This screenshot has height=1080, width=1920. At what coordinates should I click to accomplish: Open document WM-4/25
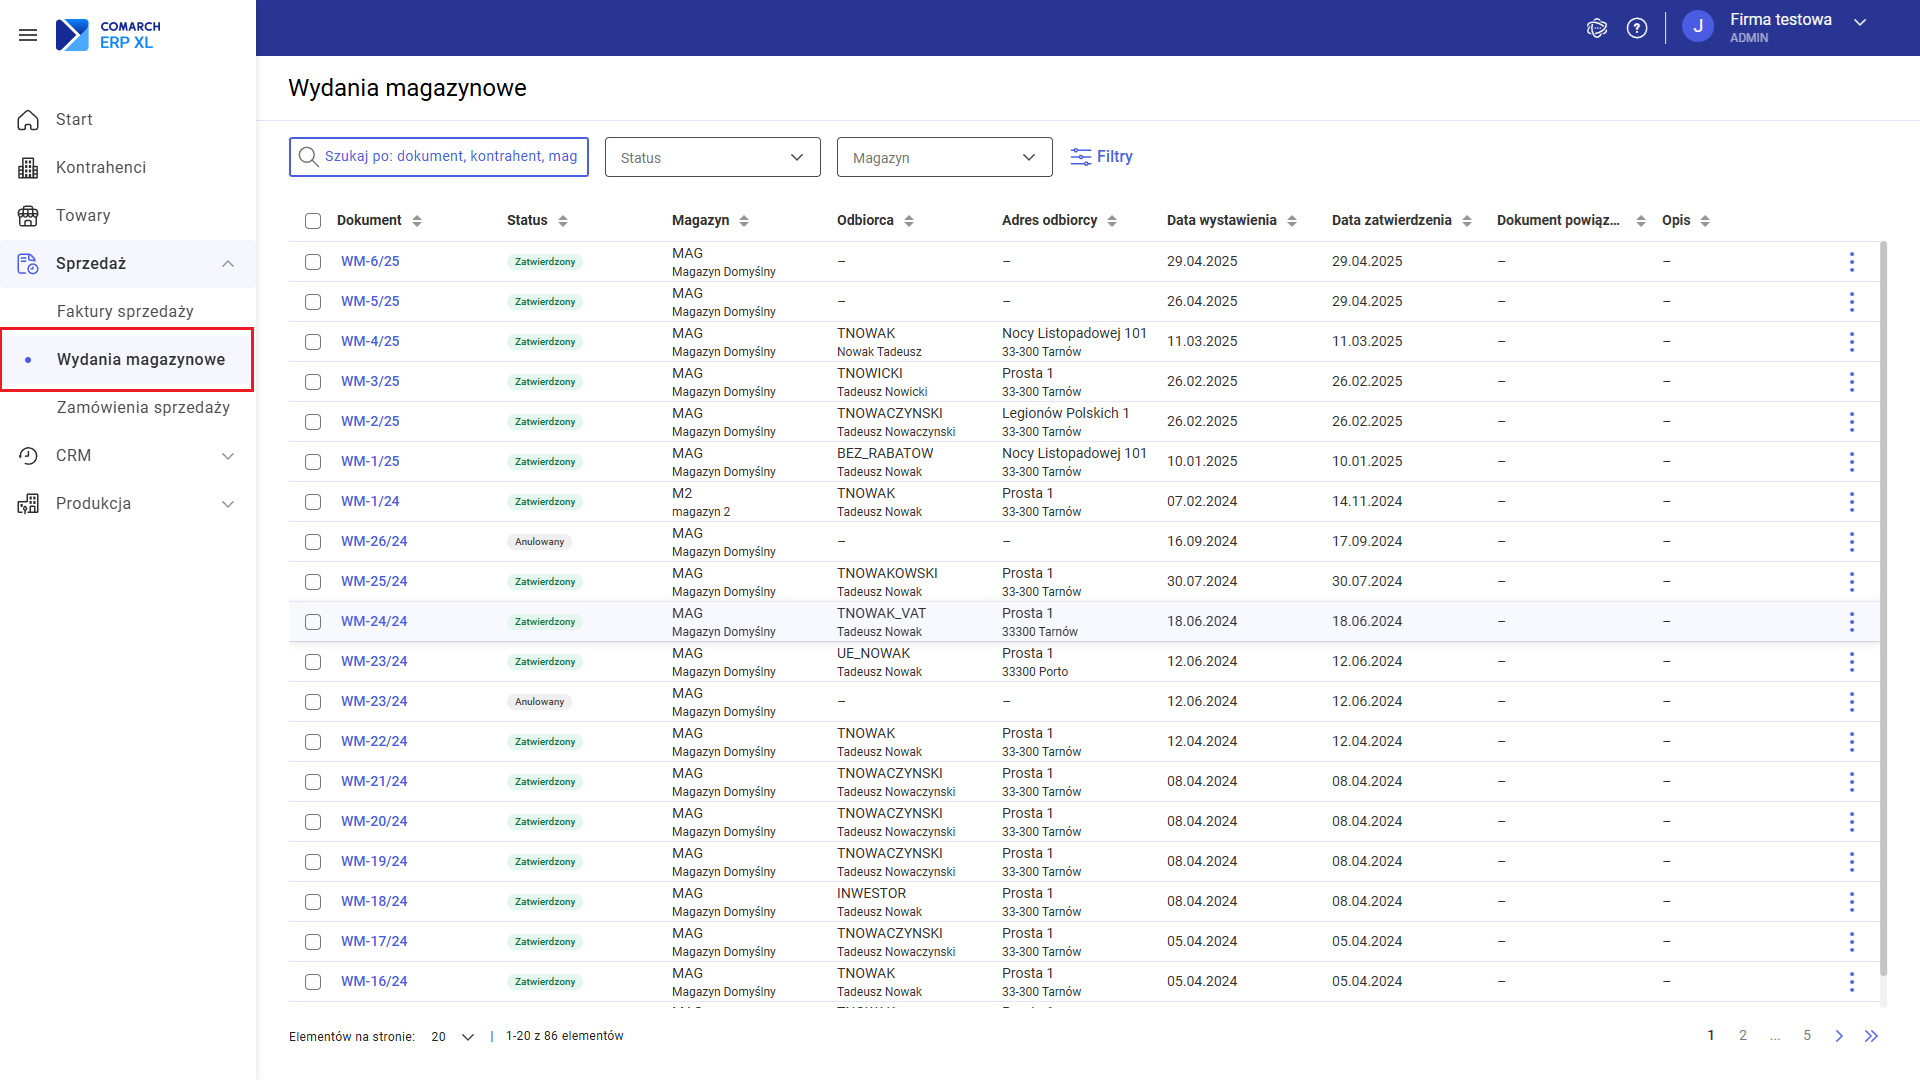[x=371, y=341]
